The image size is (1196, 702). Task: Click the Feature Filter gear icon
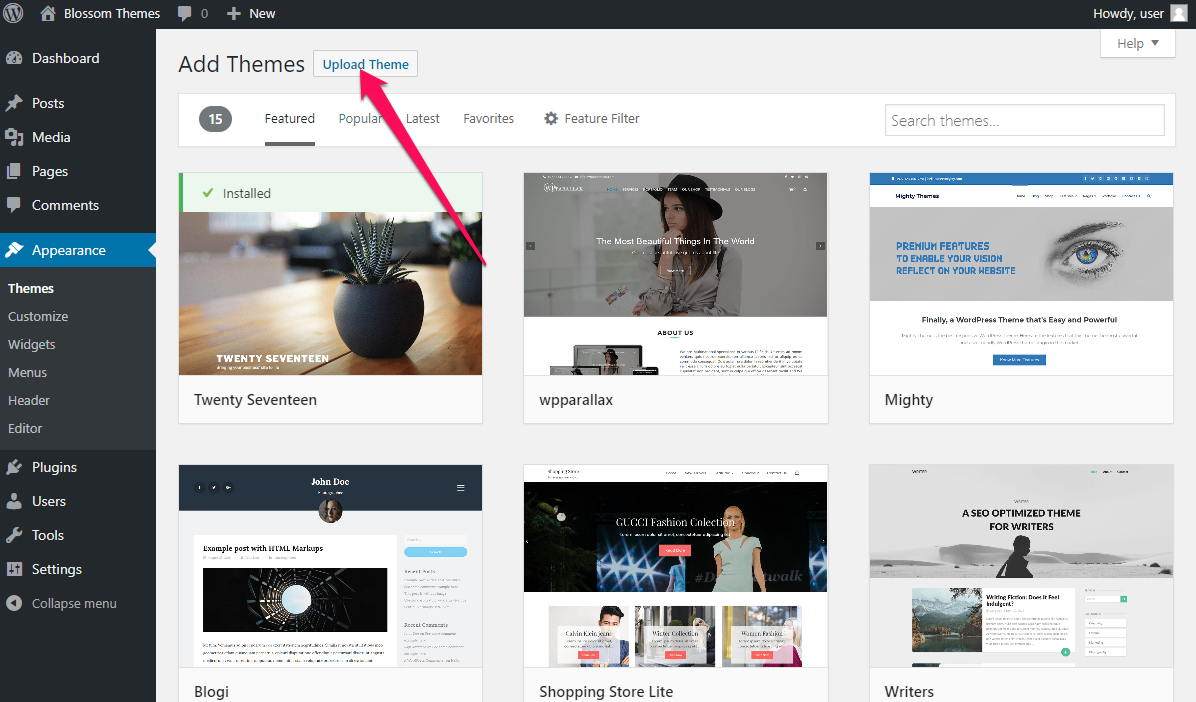[551, 118]
